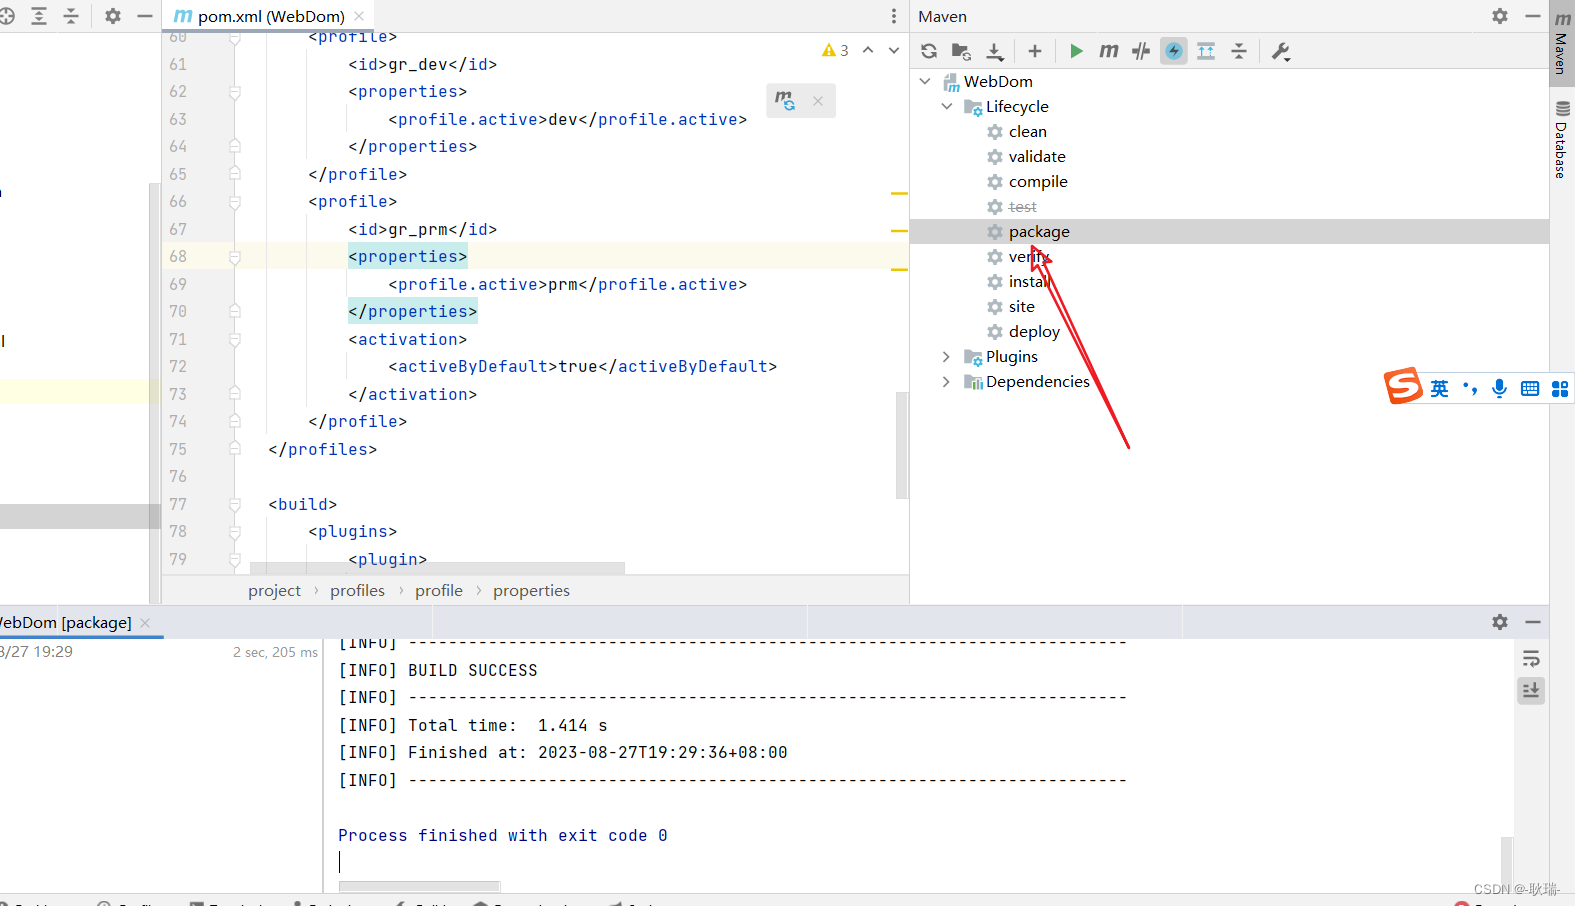Fold the plugins block at line 78
Image resolution: width=1575 pixels, height=906 pixels.
[234, 532]
